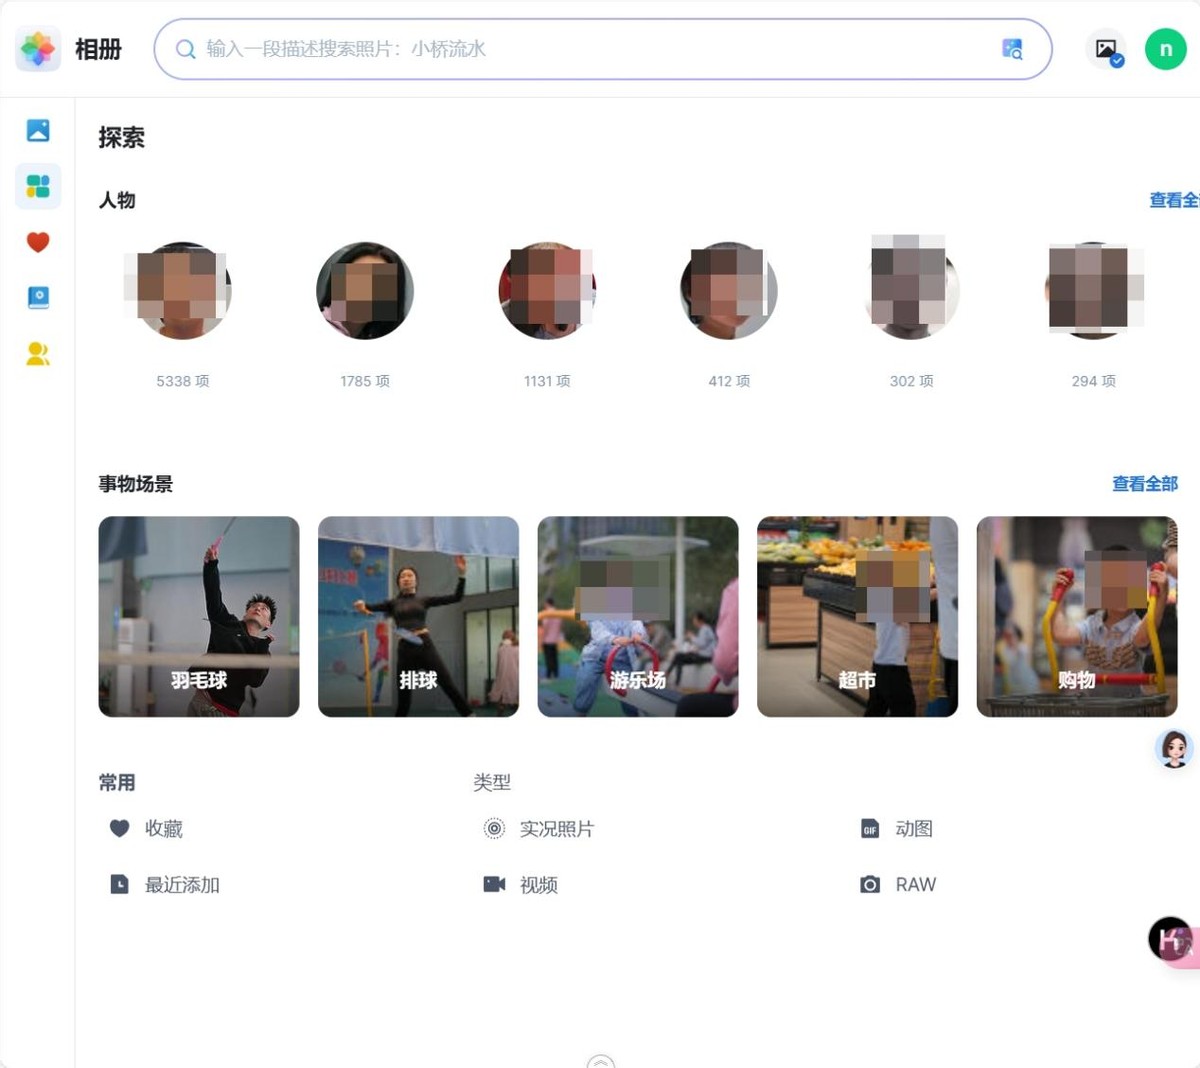Open the 实况照片 type filter
This screenshot has height=1068, width=1200.
(557, 828)
